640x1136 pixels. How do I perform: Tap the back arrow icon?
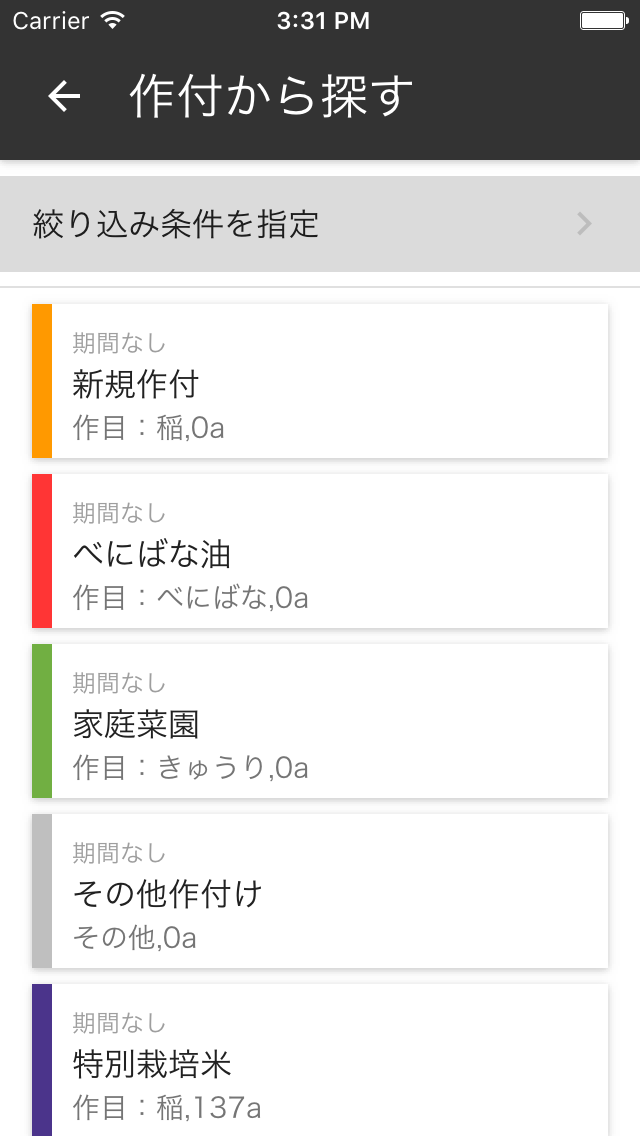point(64,96)
